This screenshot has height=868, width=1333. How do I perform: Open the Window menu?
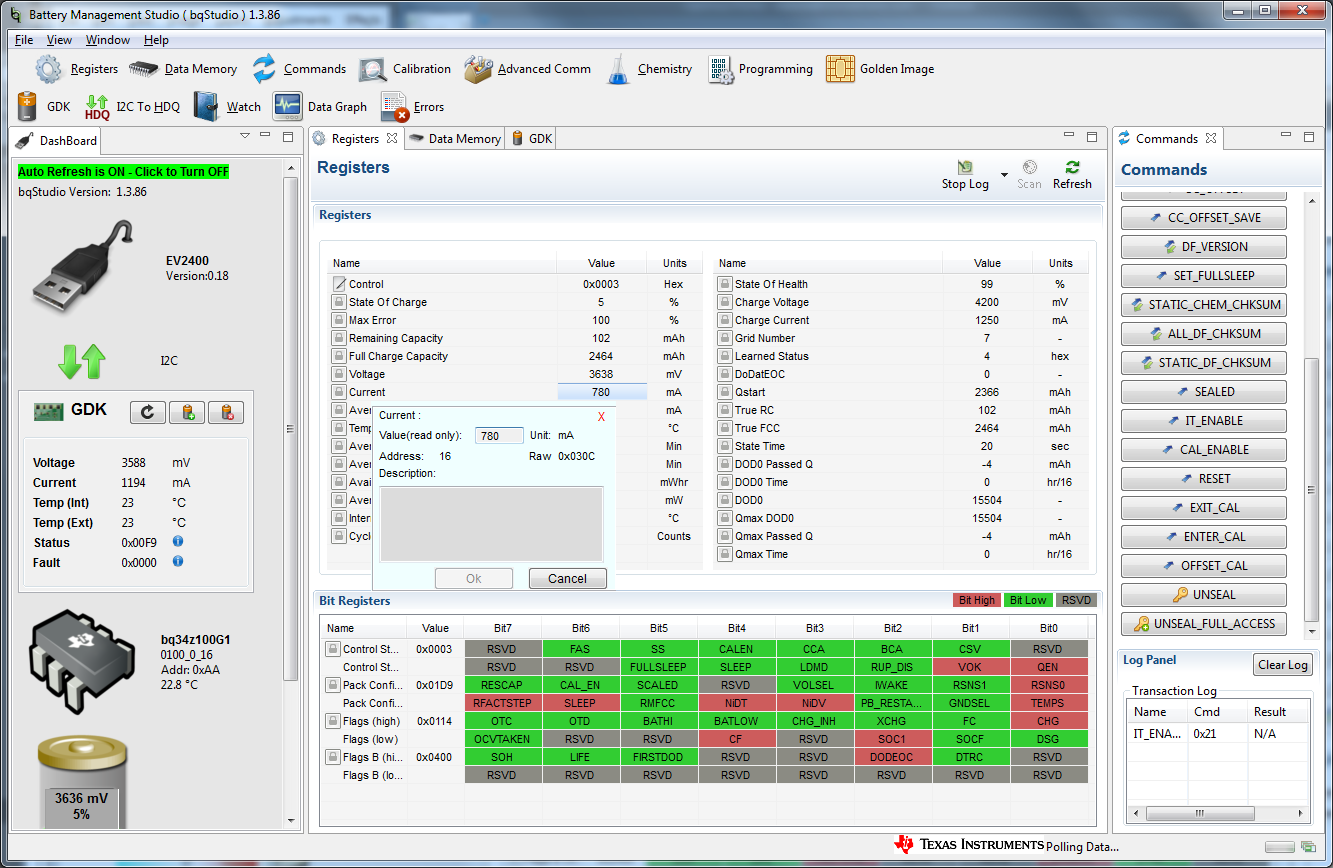108,40
